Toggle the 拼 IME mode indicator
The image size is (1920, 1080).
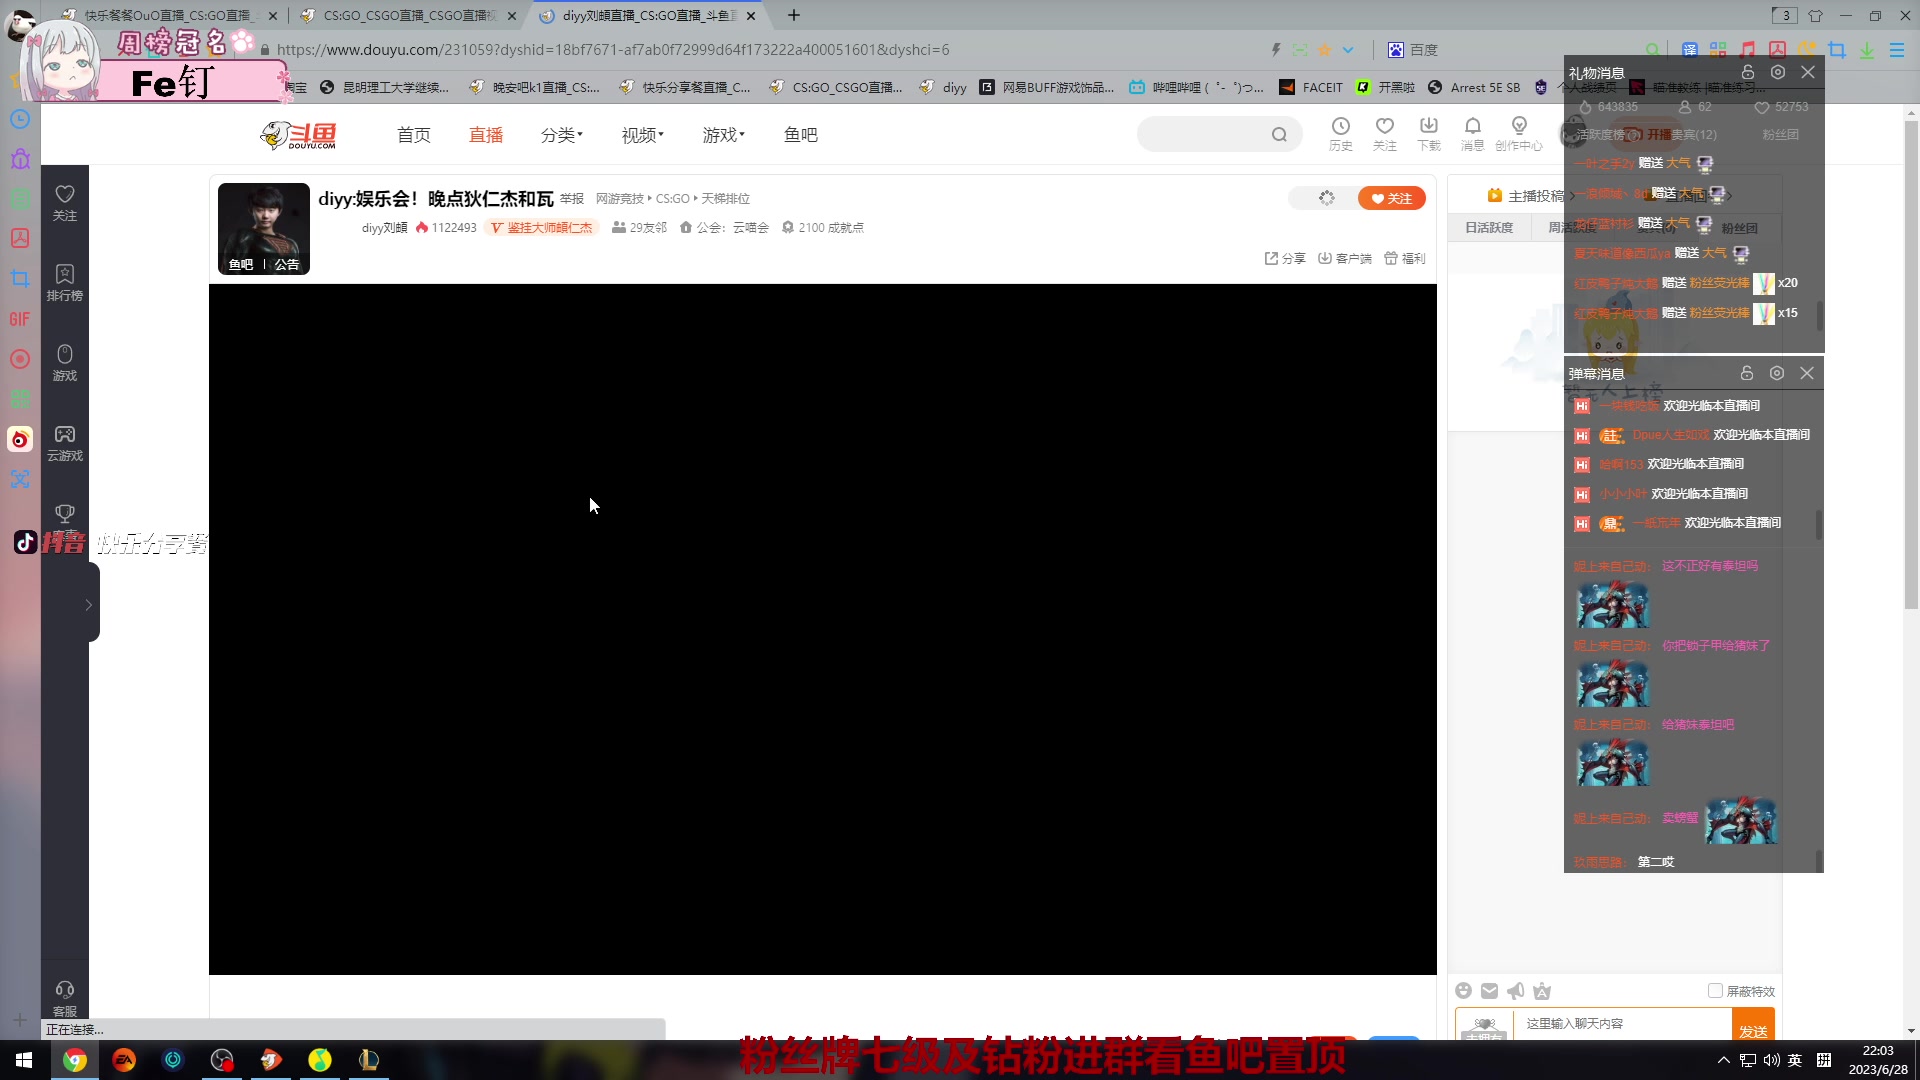pyautogui.click(x=1824, y=1060)
